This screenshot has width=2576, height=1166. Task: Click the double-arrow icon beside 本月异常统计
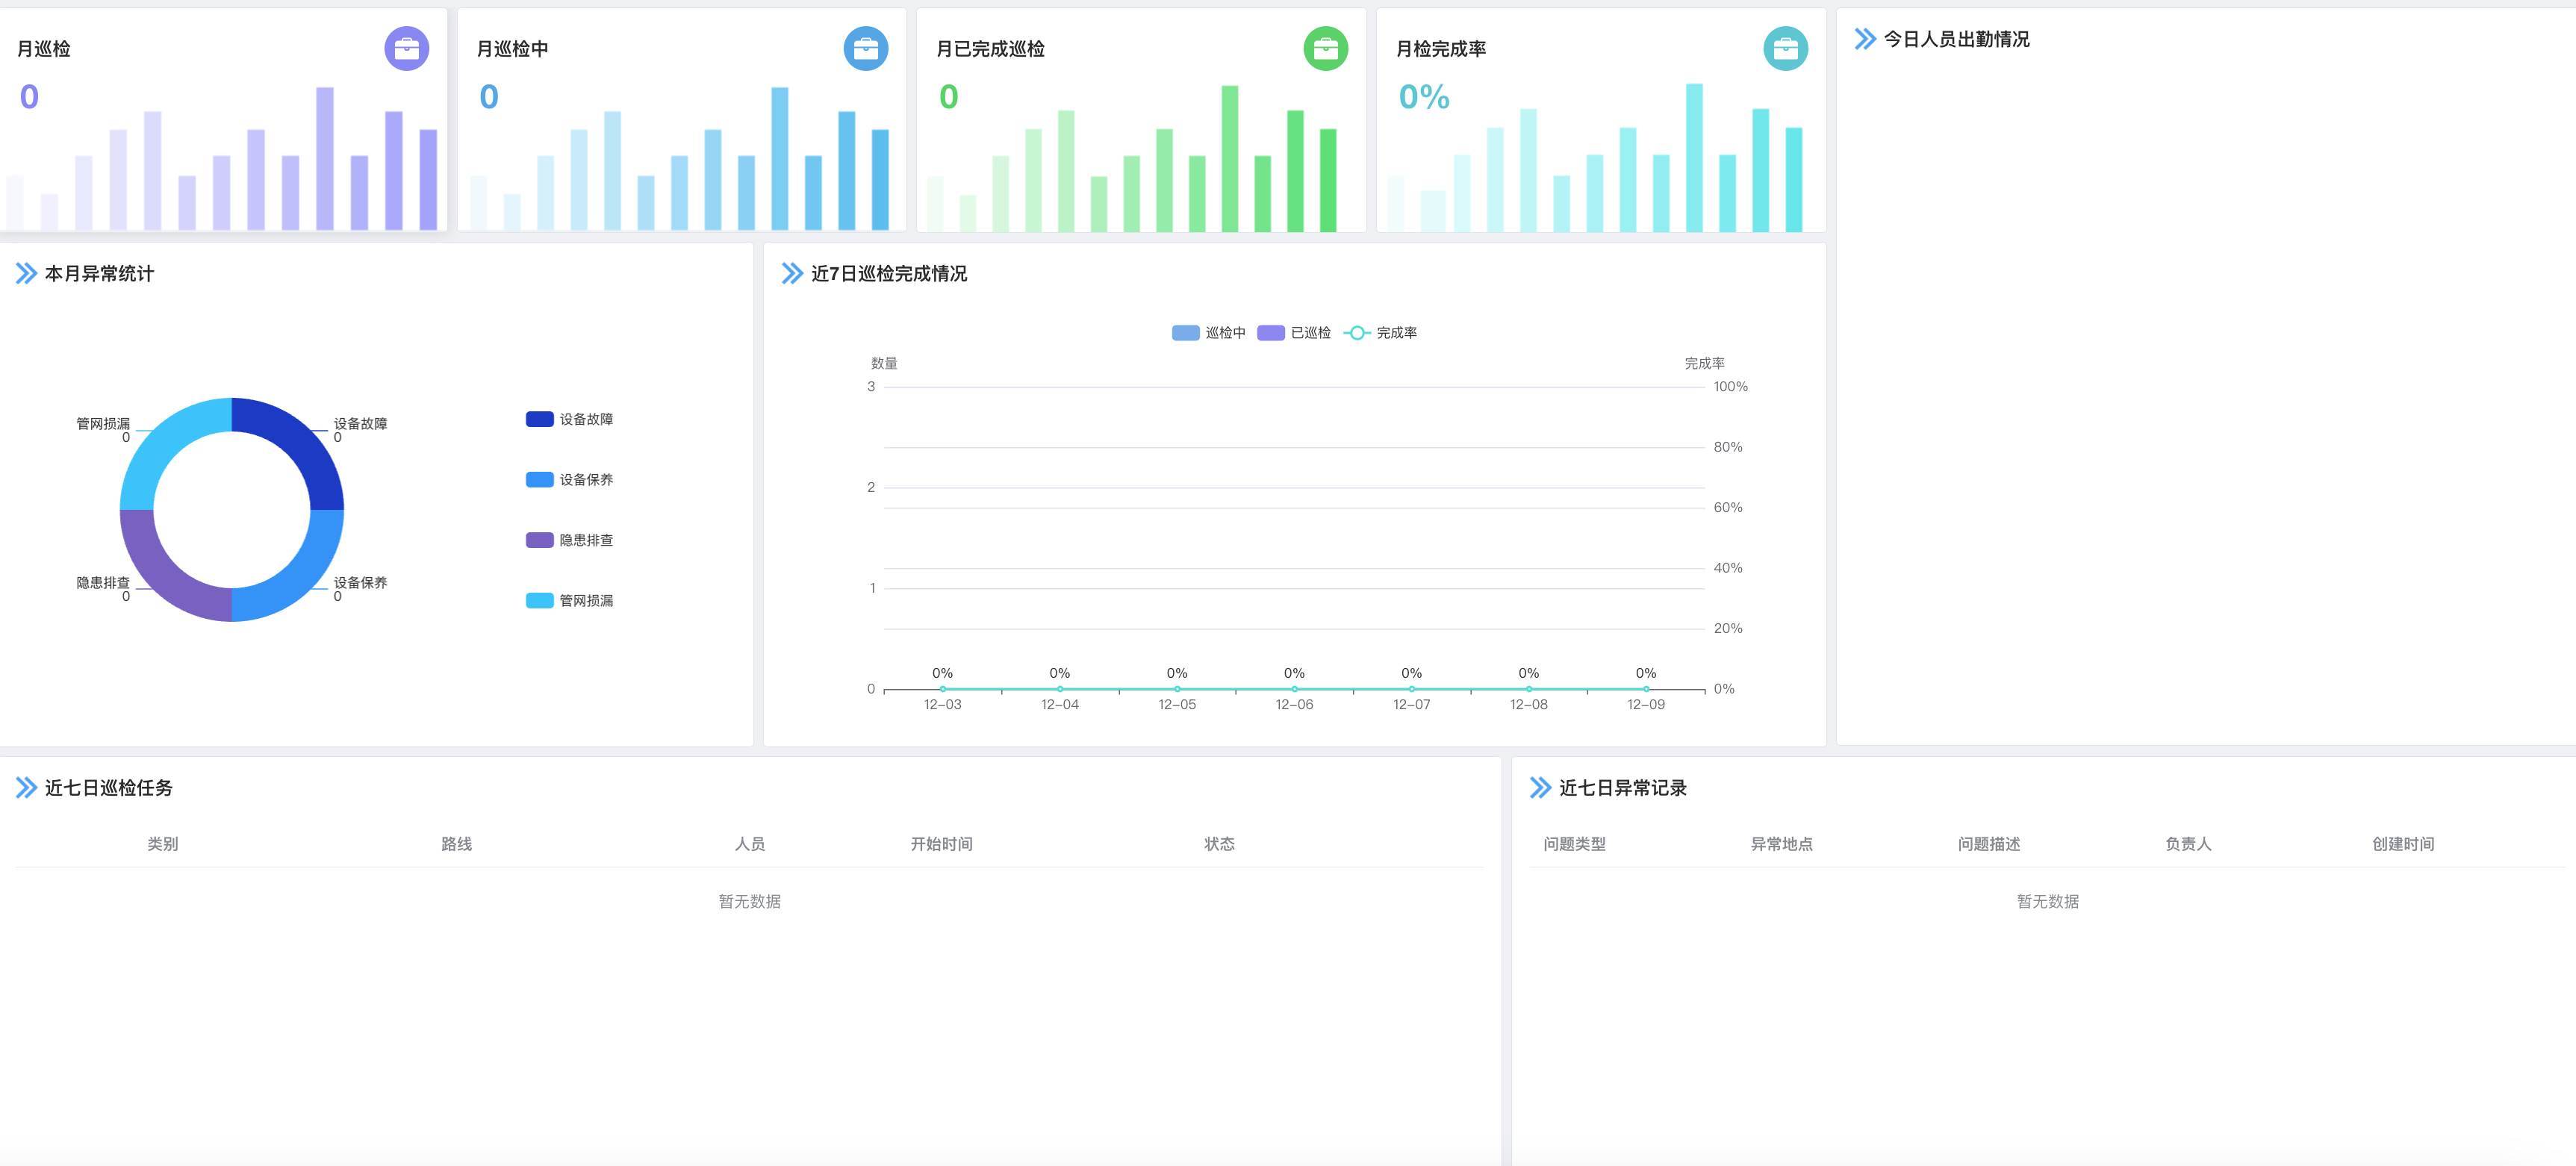(25, 273)
